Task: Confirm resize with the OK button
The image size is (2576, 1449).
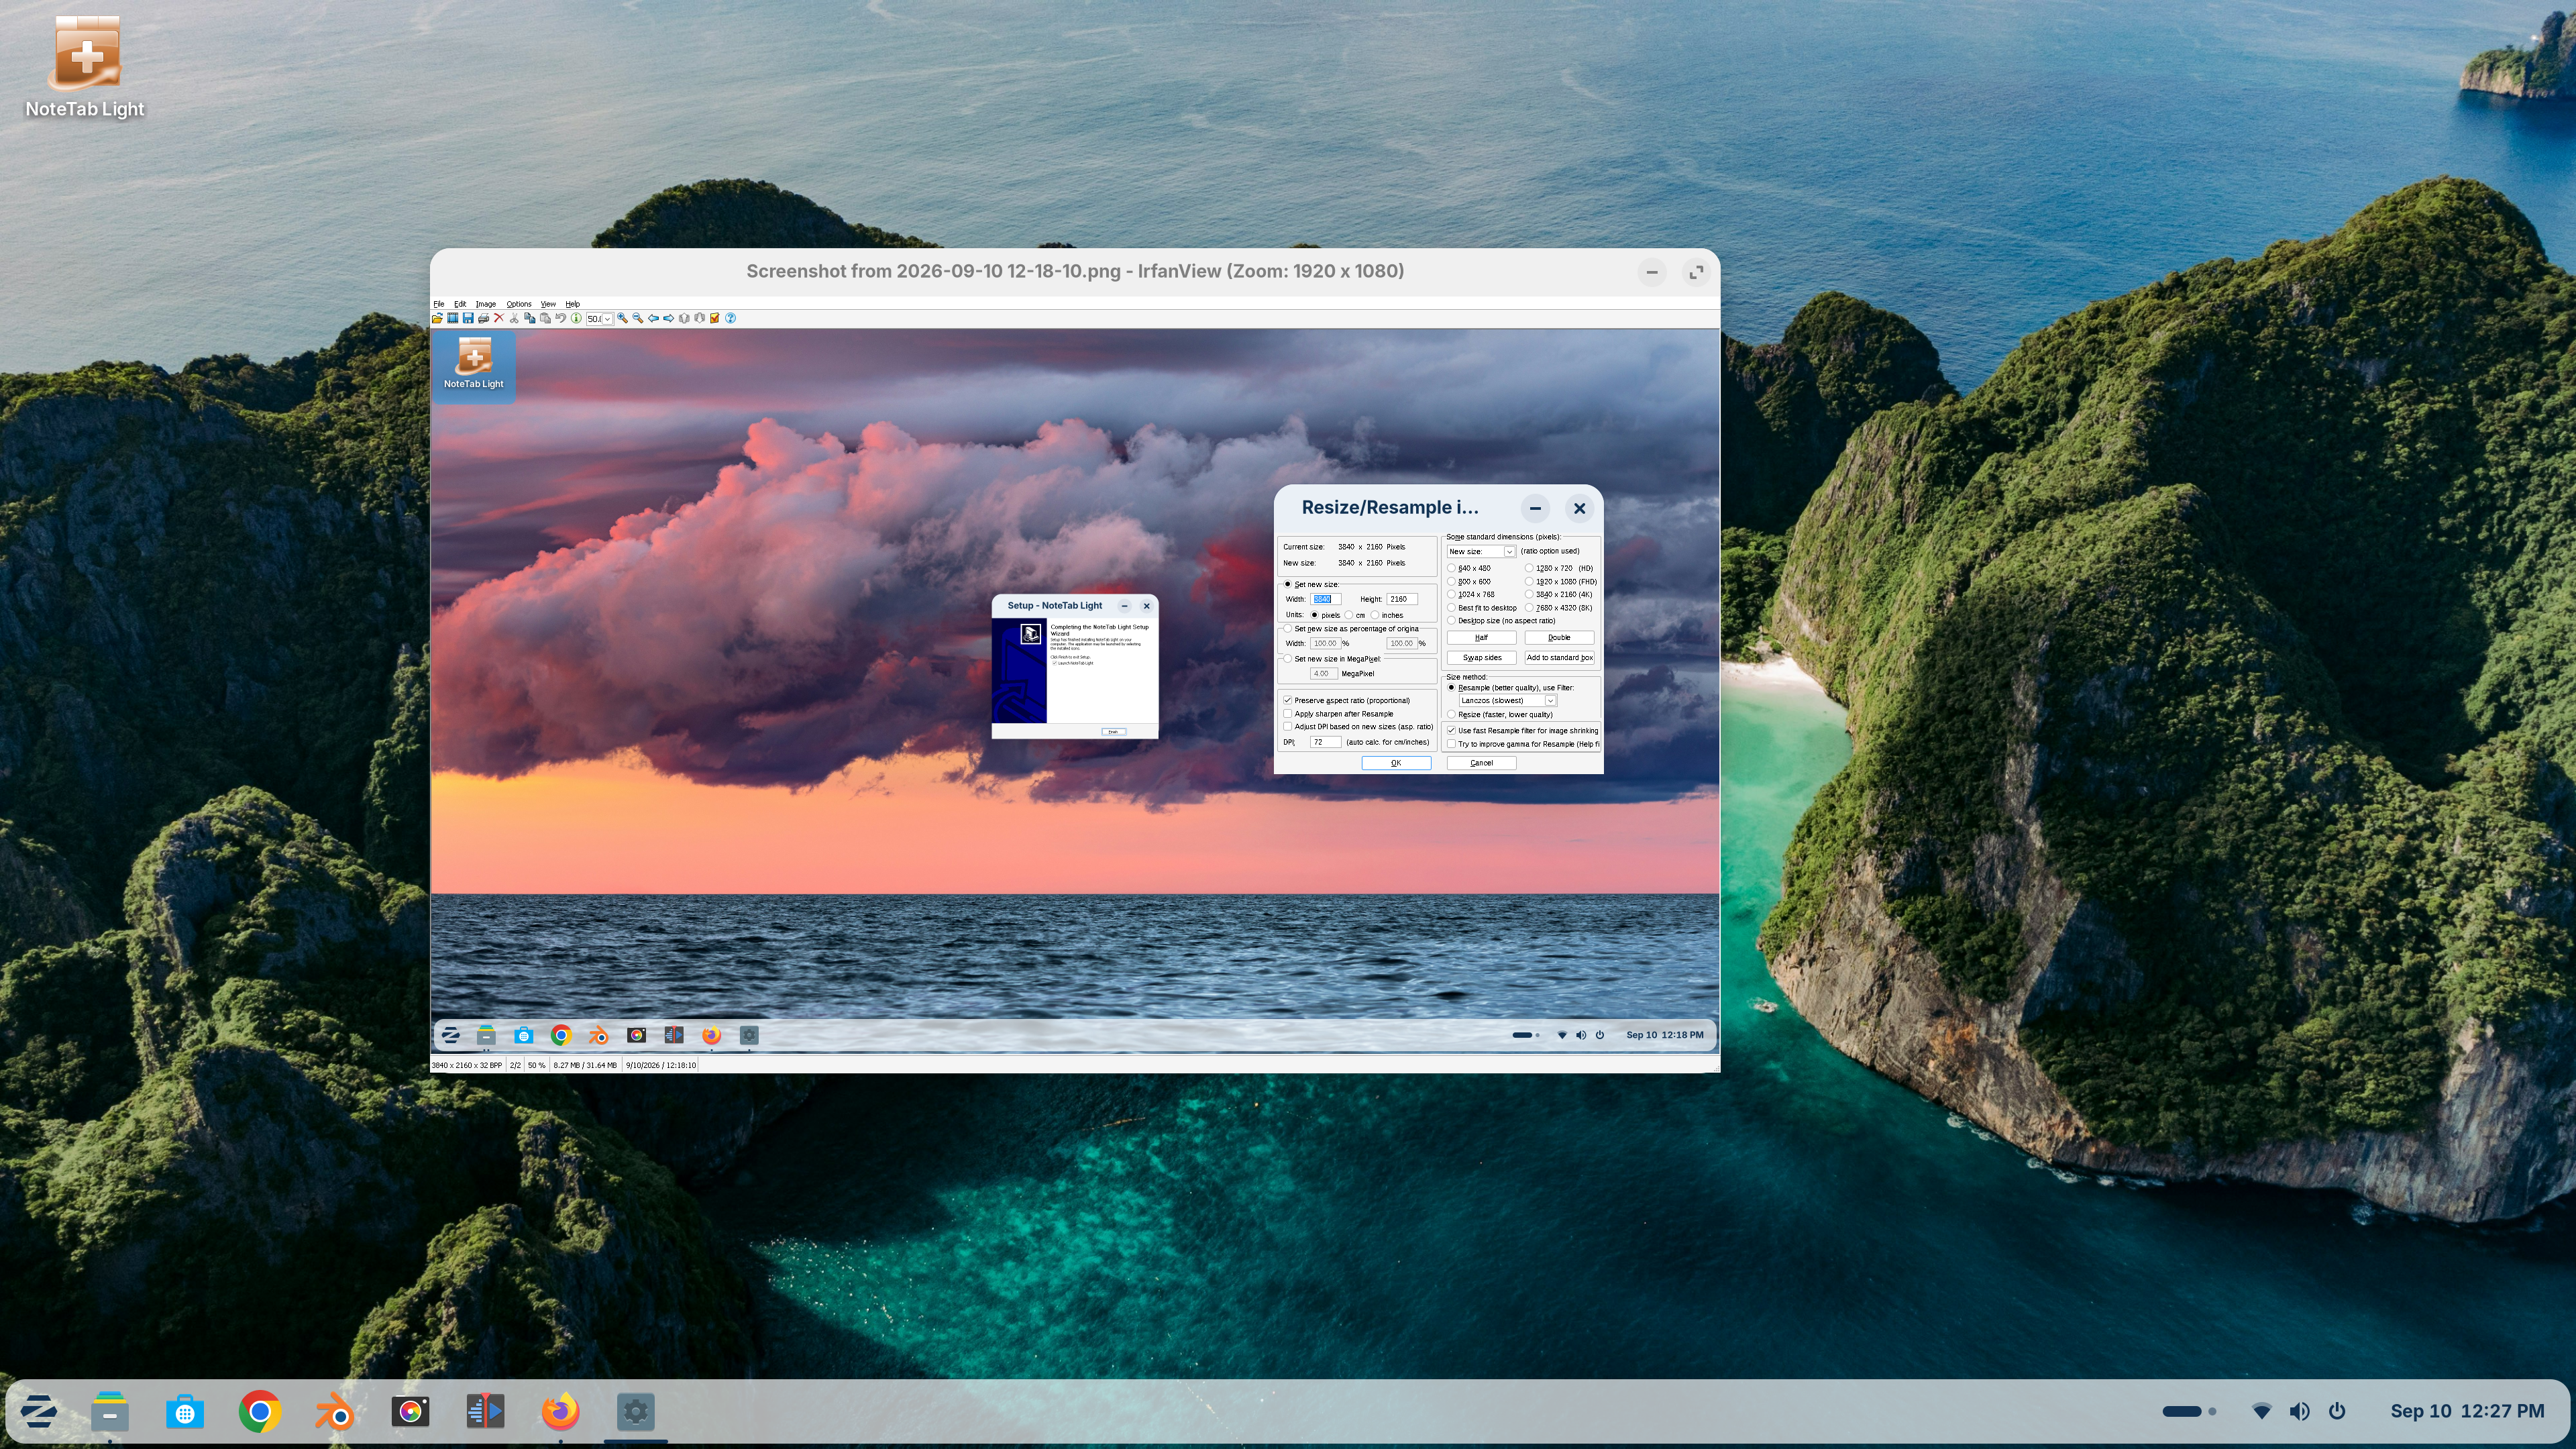Action: (x=1397, y=763)
